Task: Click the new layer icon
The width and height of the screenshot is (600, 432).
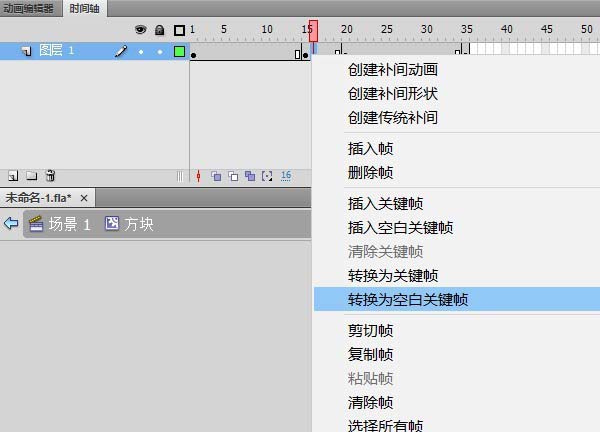Action: point(13,176)
